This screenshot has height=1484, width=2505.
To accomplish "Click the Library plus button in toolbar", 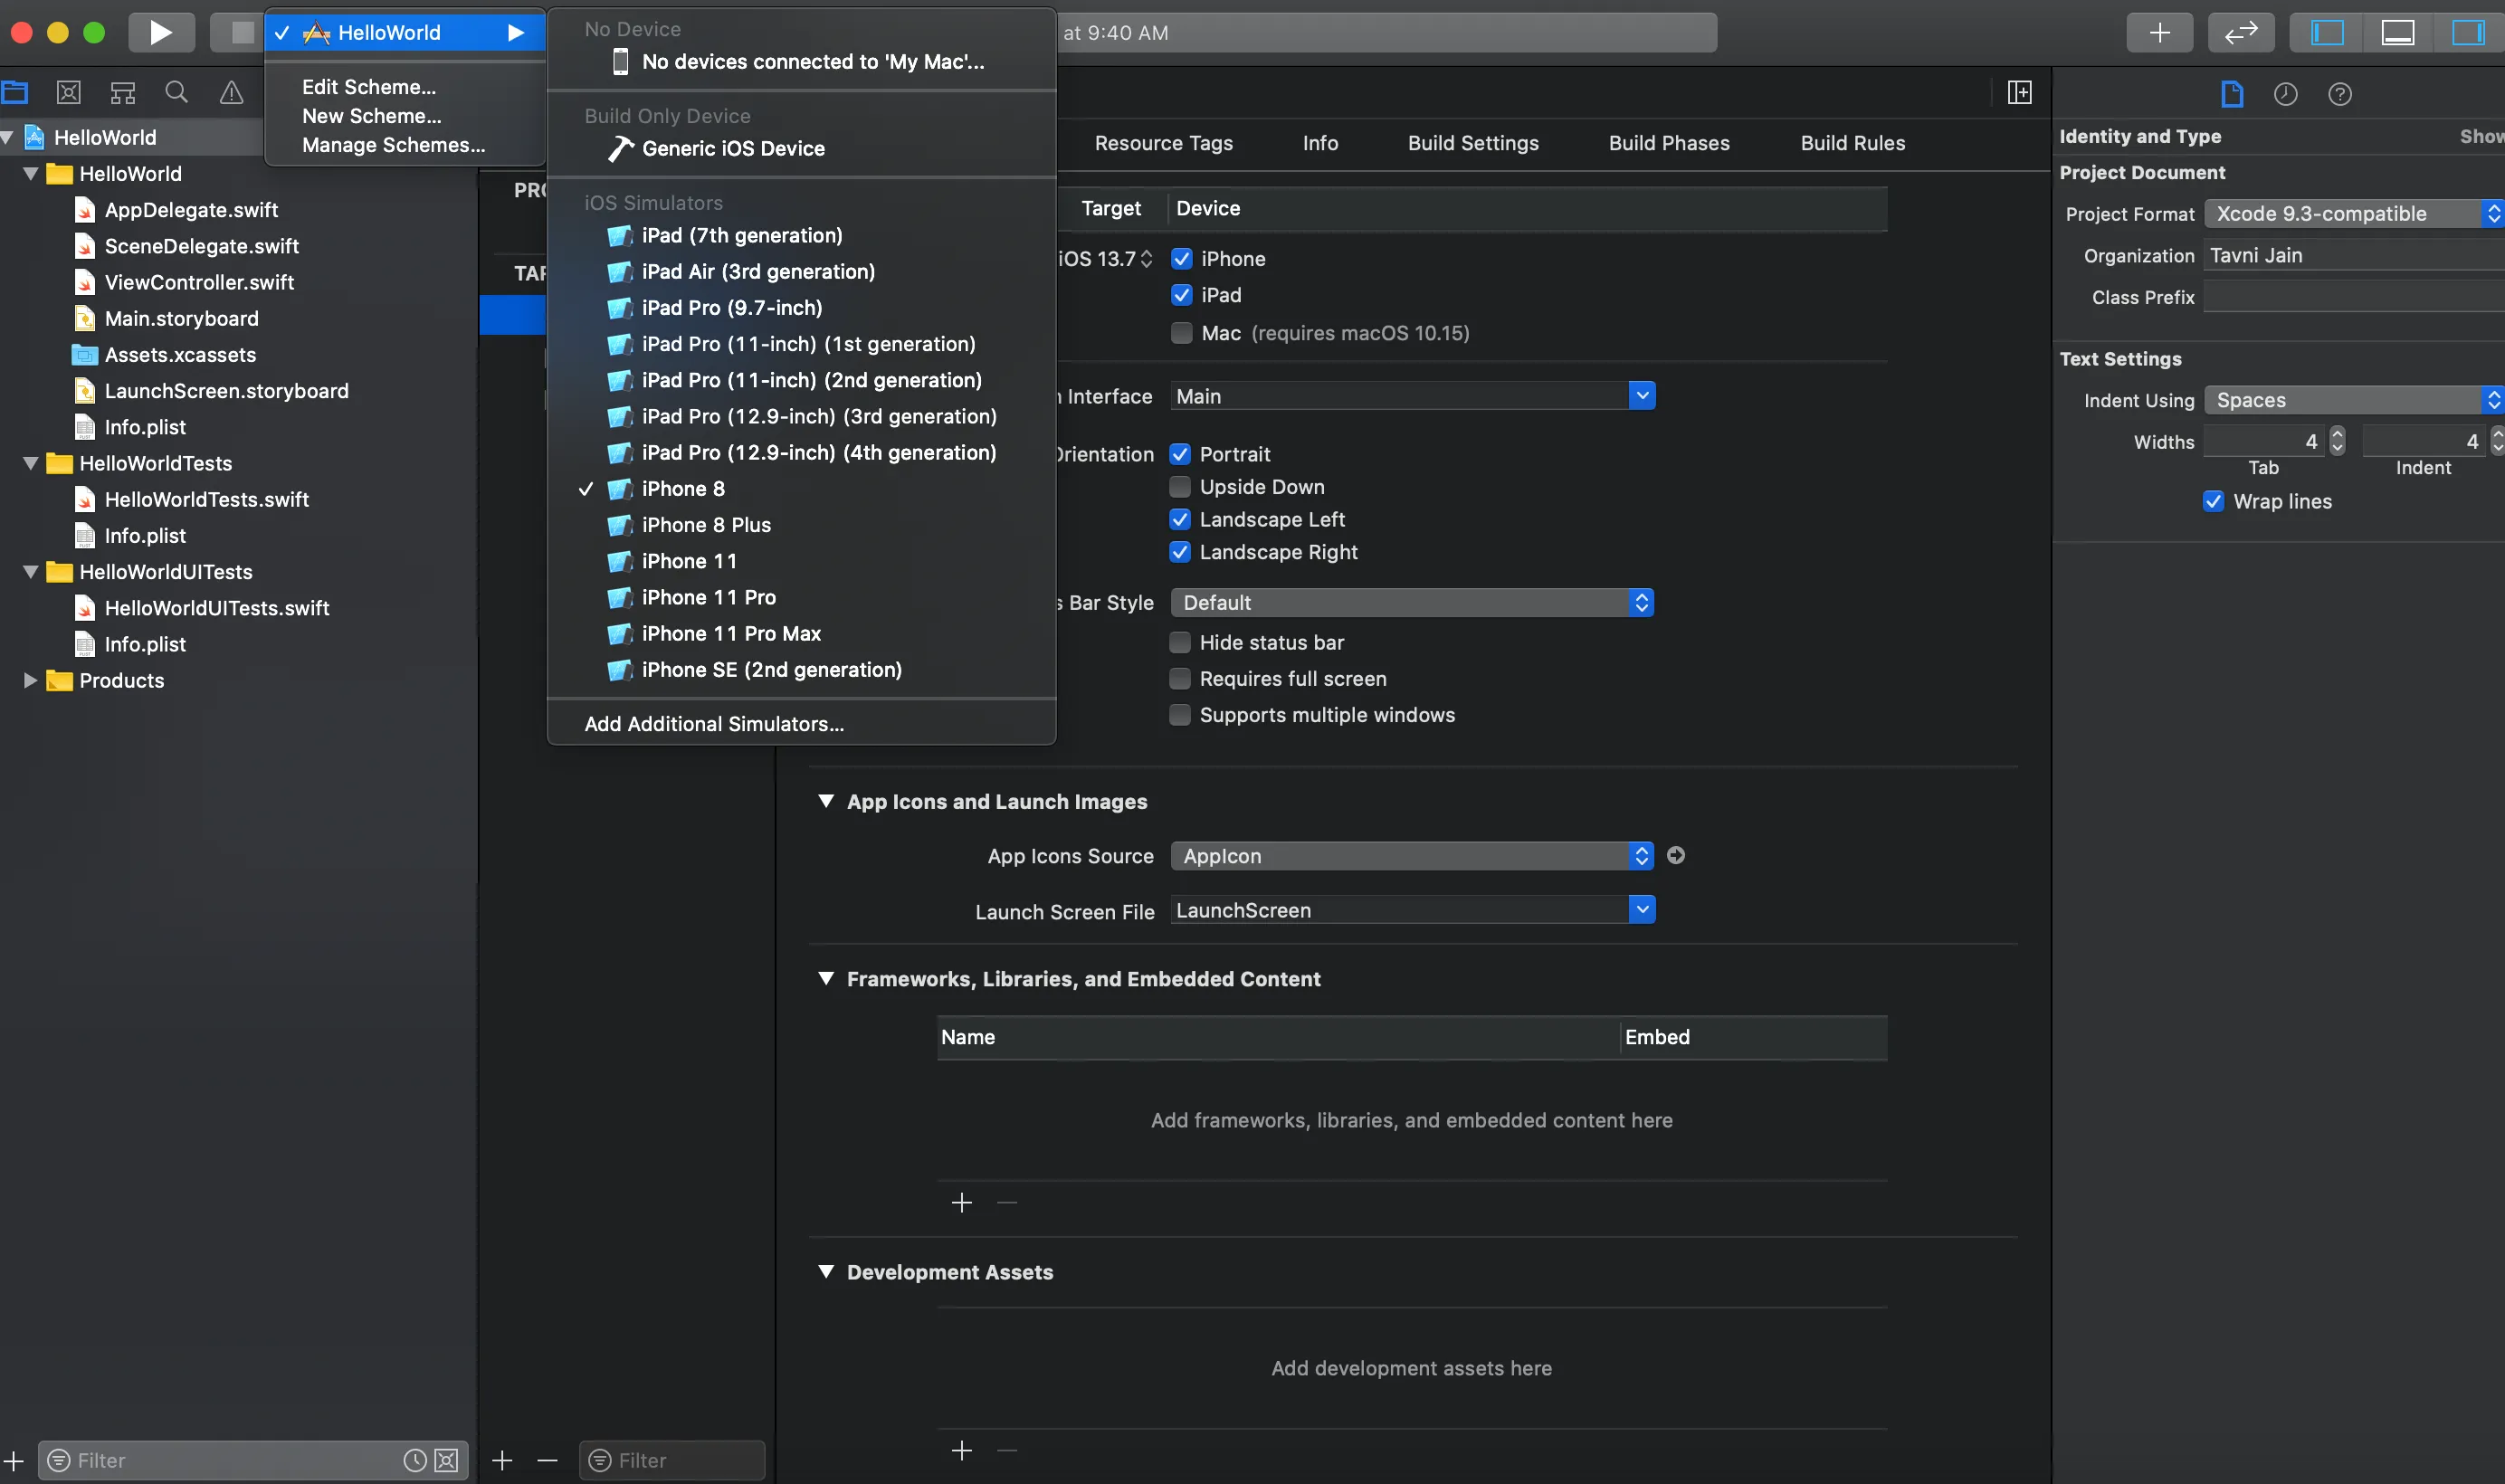I will point(2159,32).
